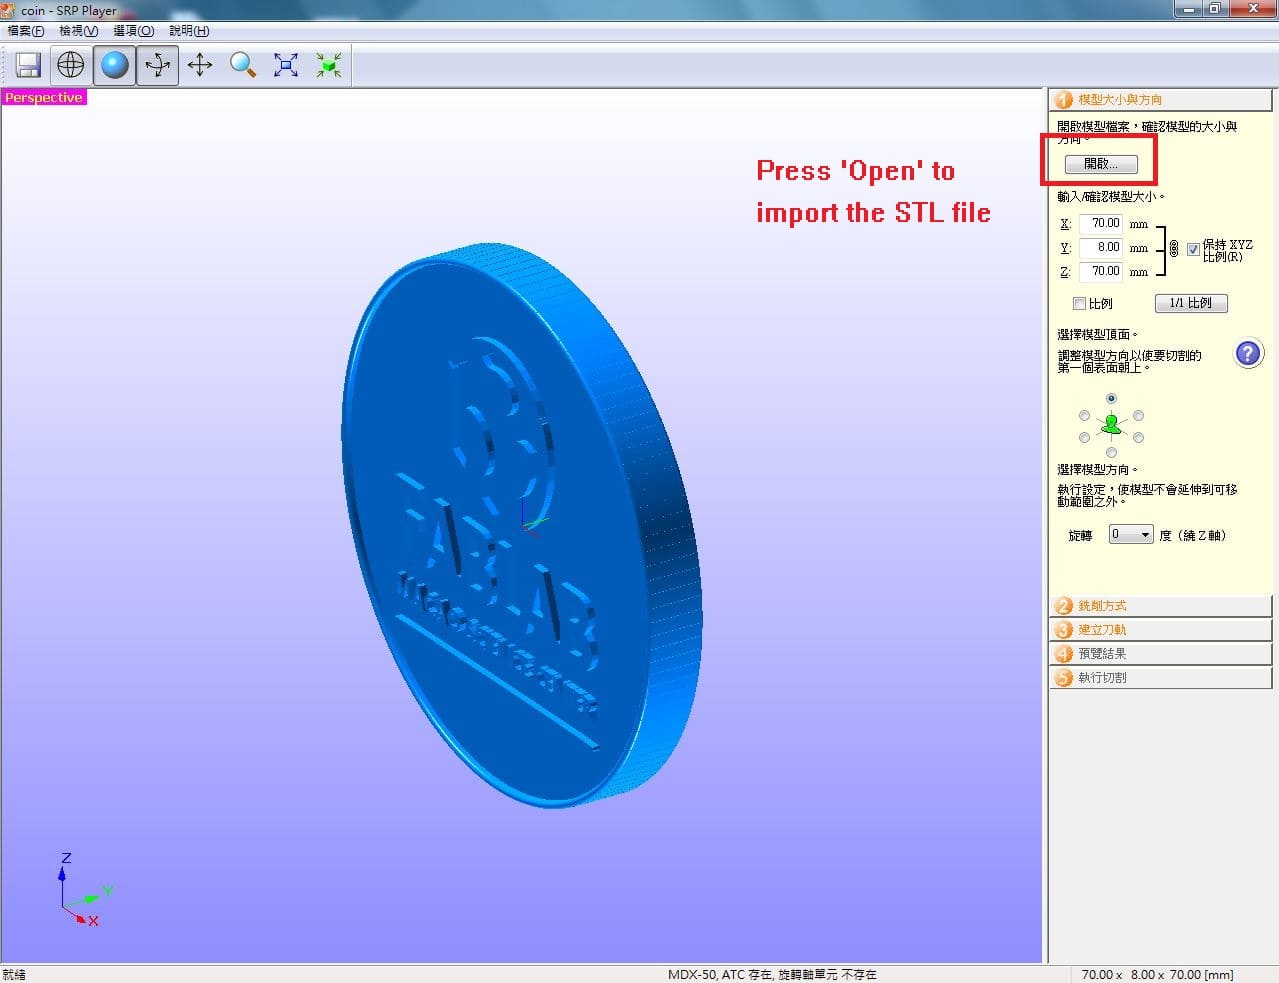Click the 1/1 比例 button
1279x983 pixels.
click(x=1191, y=303)
